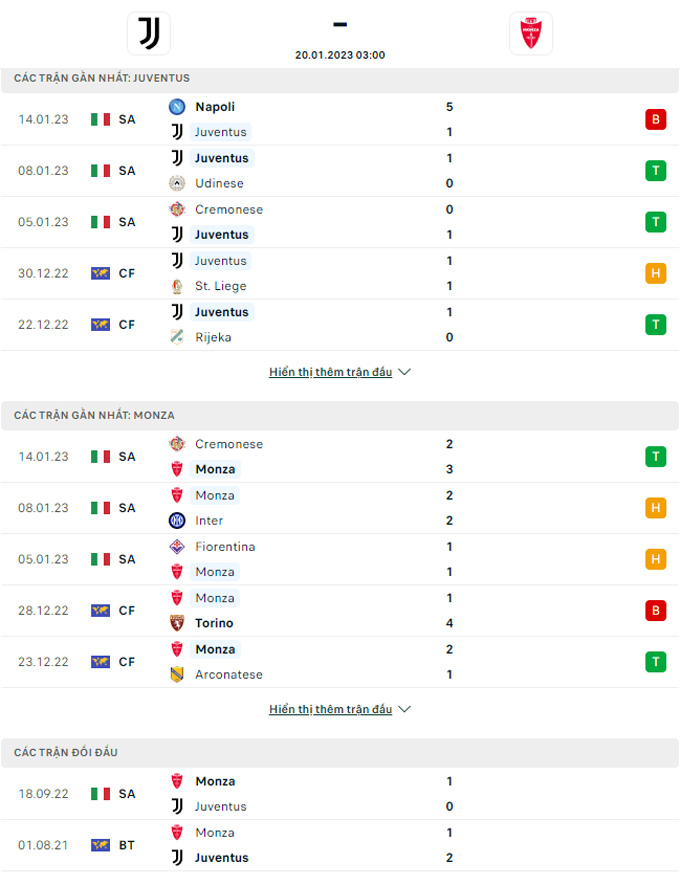Click the Italy flag on 14.01.23 Juventus match
The height and width of the screenshot is (885, 680).
pyautogui.click(x=100, y=120)
